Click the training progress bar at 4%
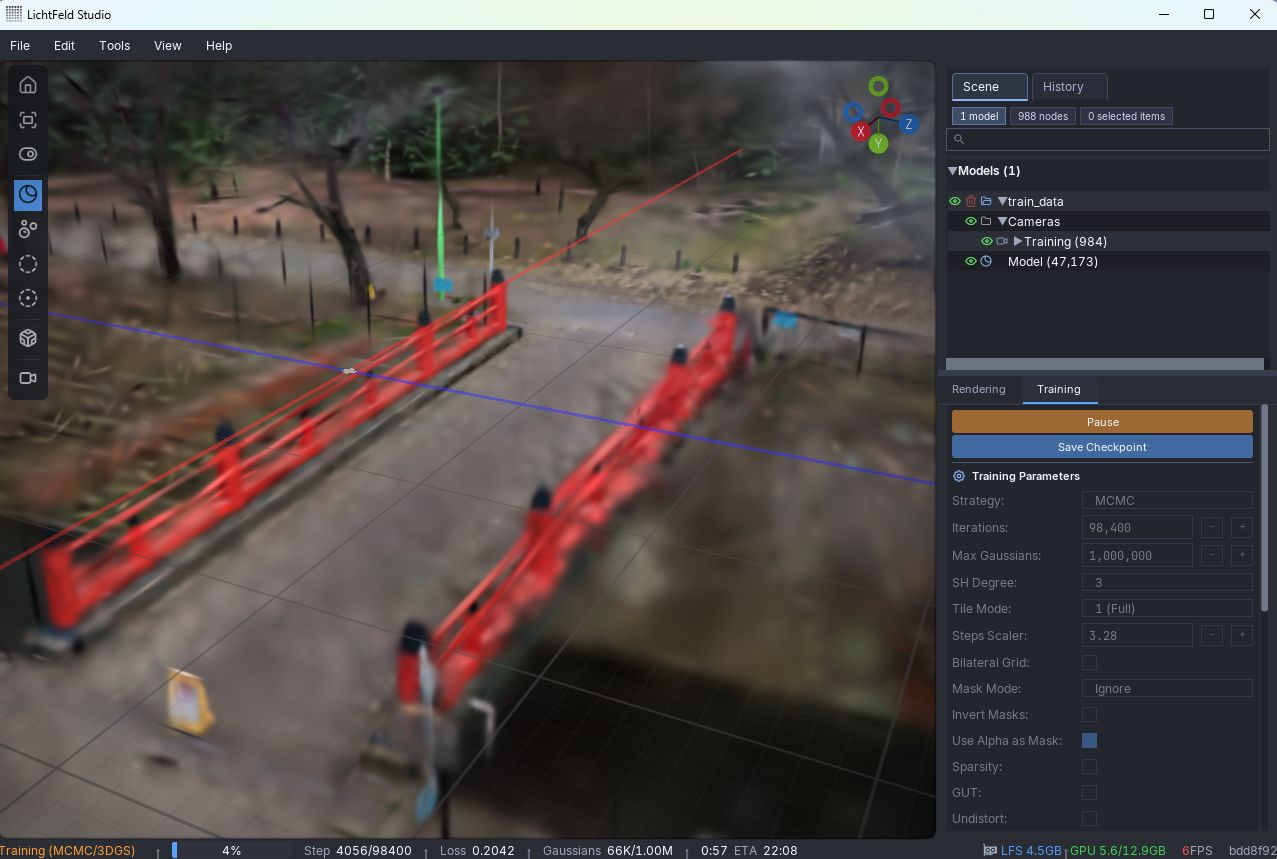 tap(231, 850)
